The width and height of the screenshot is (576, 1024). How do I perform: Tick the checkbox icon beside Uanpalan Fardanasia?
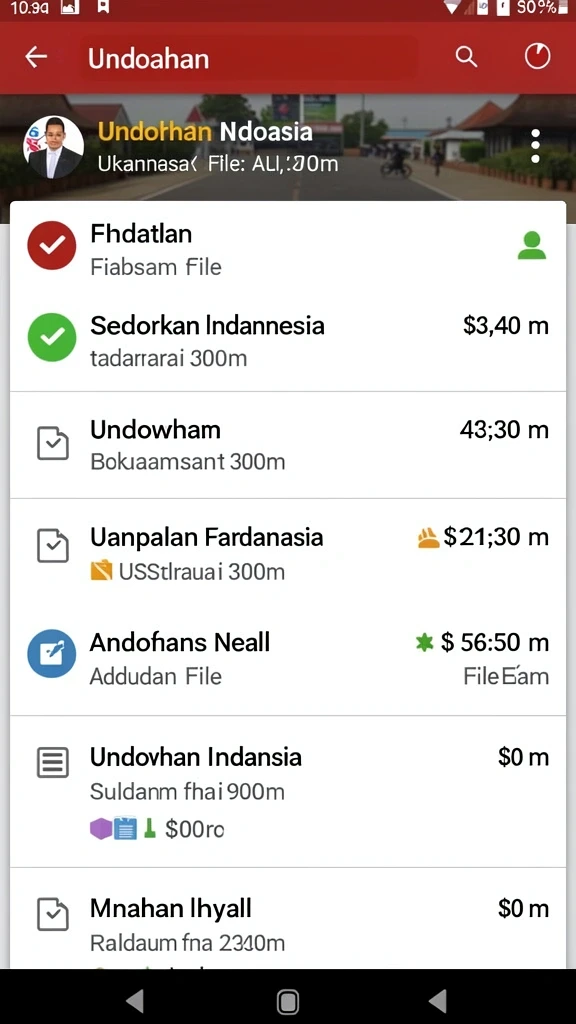click(x=53, y=545)
